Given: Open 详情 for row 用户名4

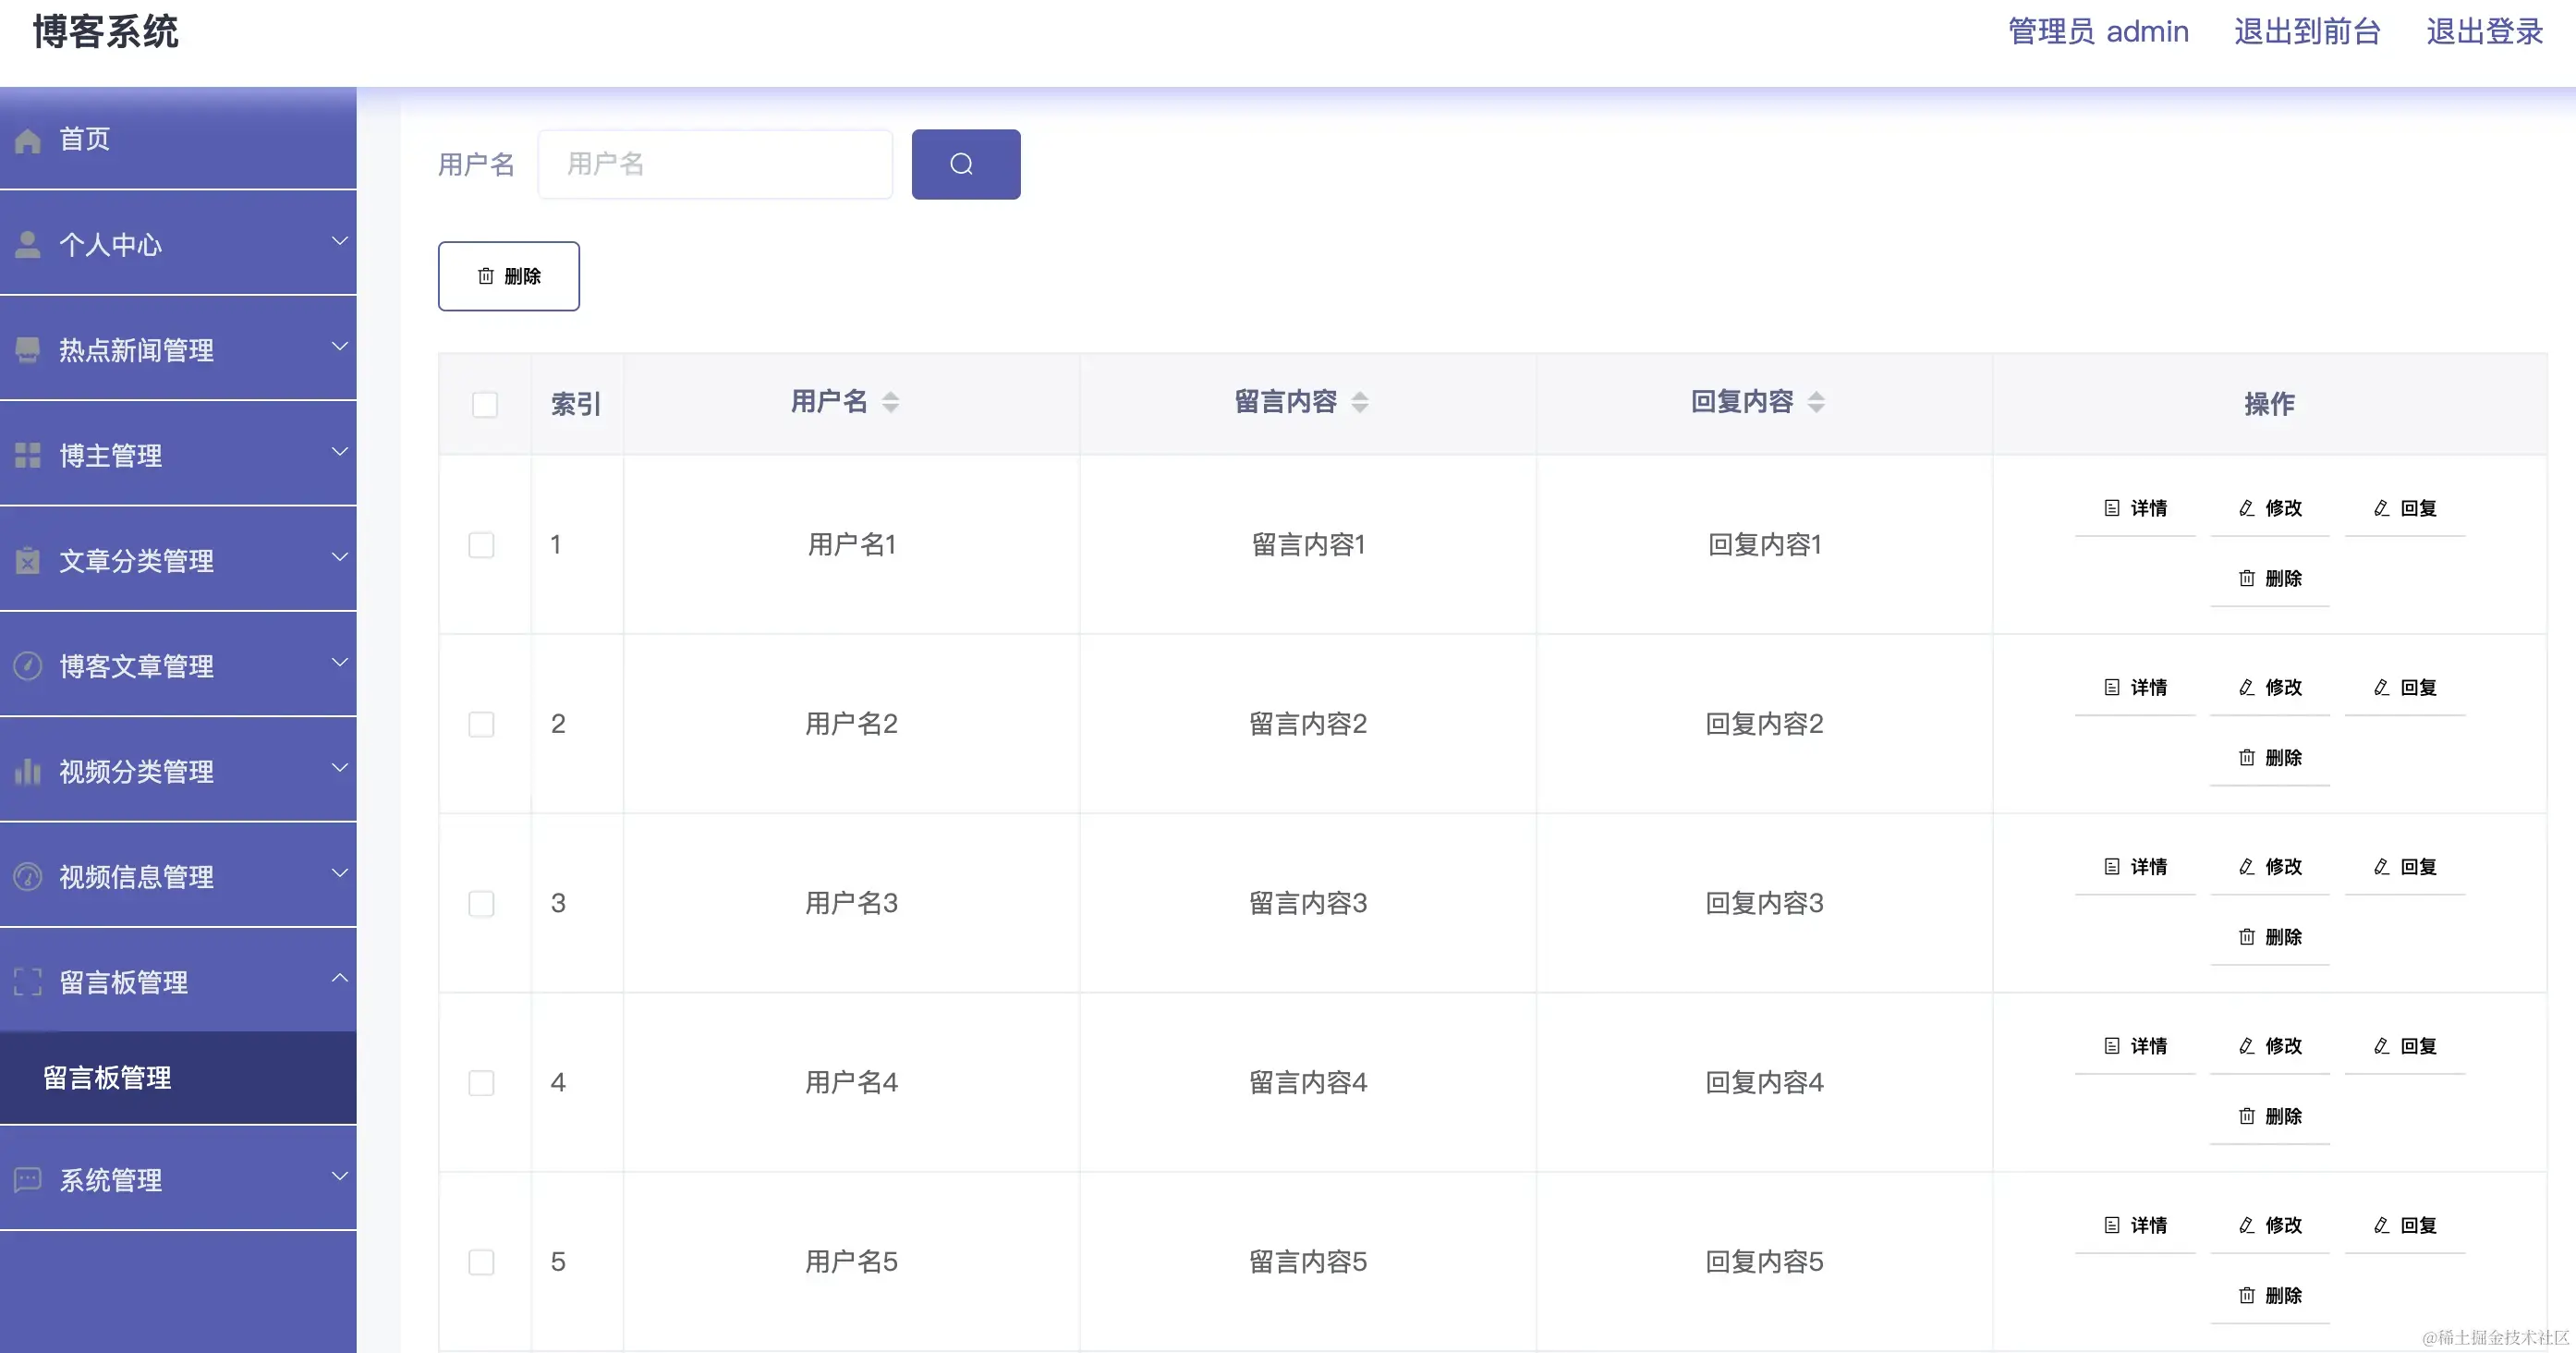Looking at the screenshot, I should pos(2135,1046).
